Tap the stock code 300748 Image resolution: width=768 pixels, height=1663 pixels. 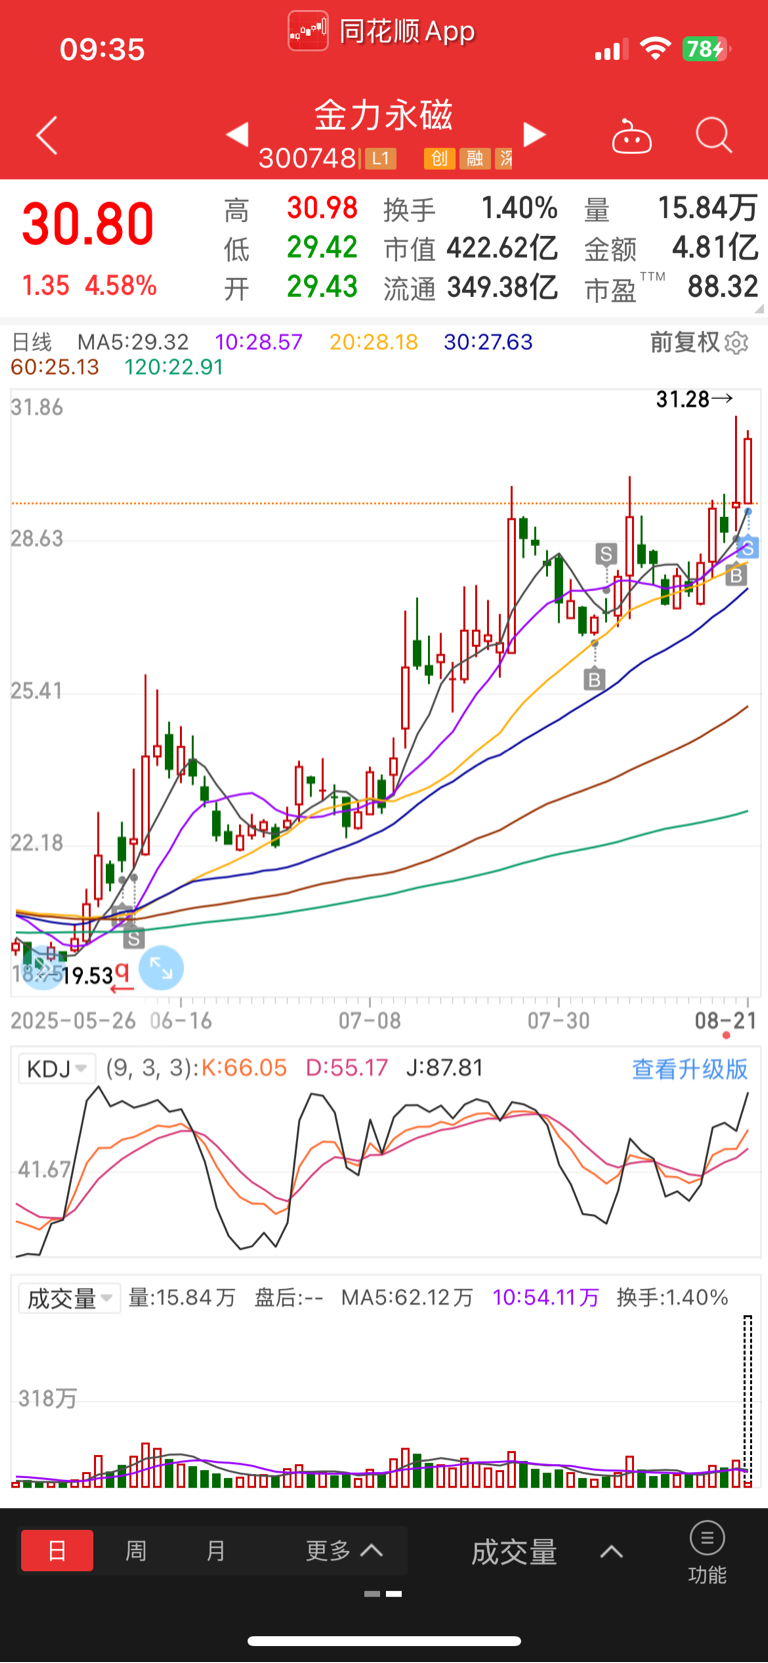pyautogui.click(x=307, y=158)
